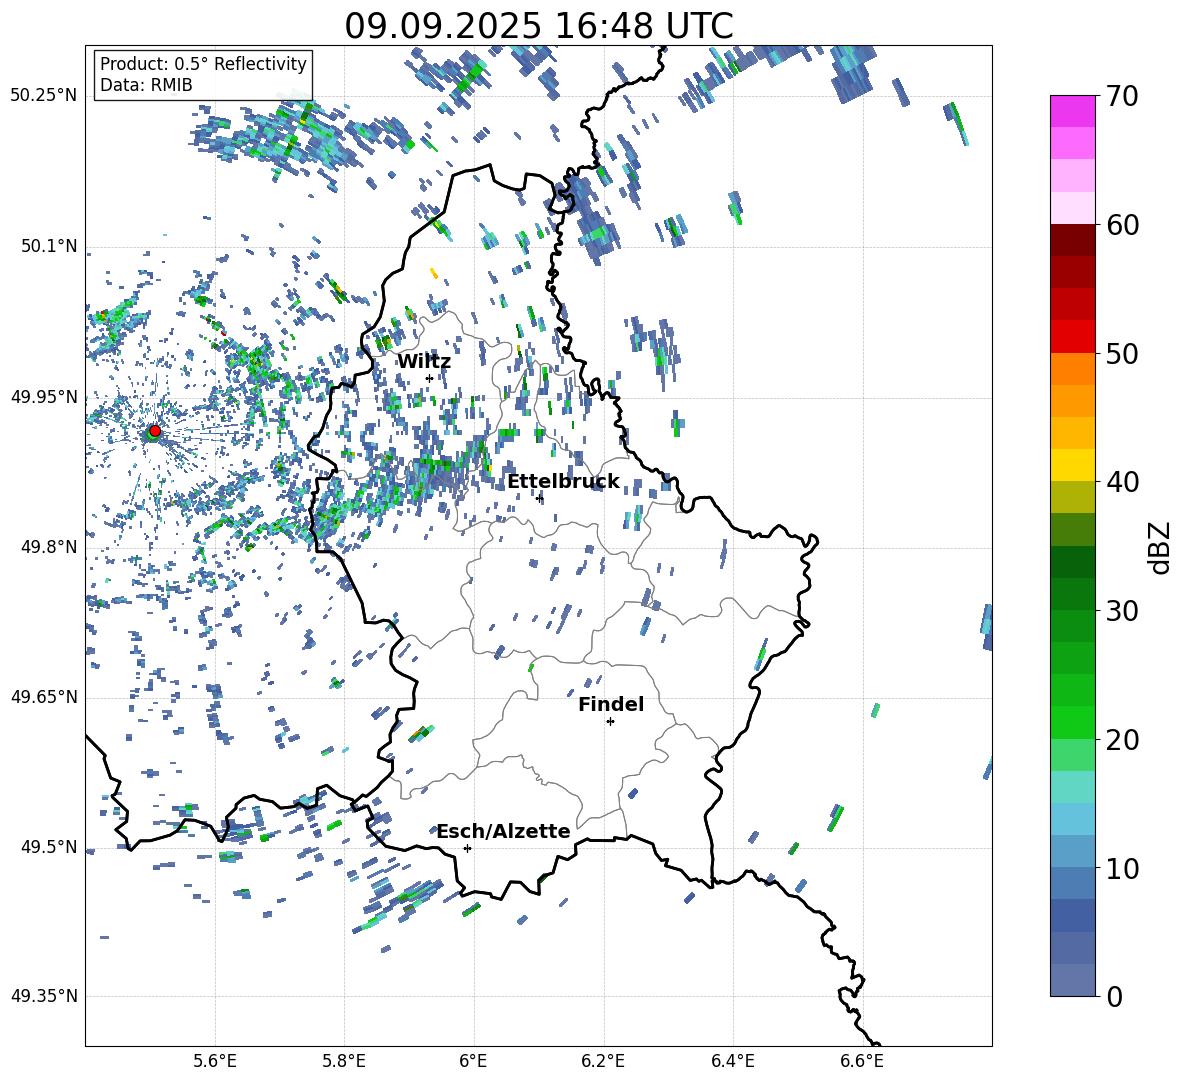Click the 0 tick on the colorbar
Image resolution: width=1184 pixels, height=1081 pixels.
point(1114,996)
